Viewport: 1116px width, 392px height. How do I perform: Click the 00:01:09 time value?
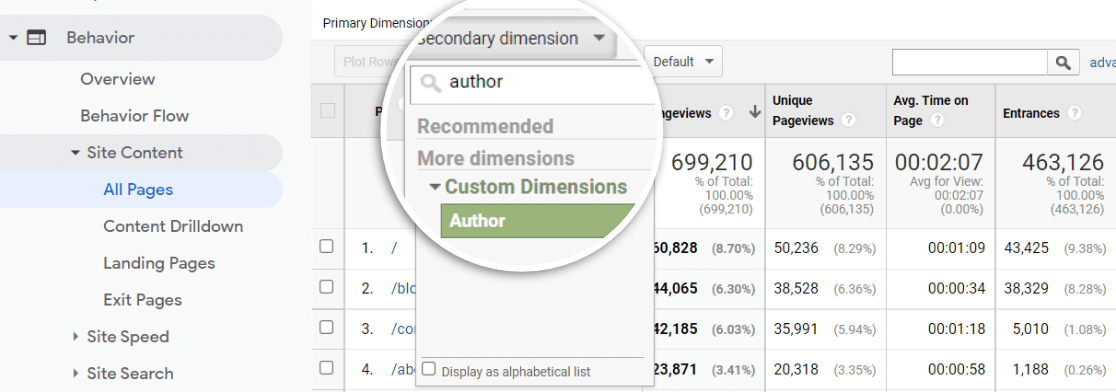956,248
